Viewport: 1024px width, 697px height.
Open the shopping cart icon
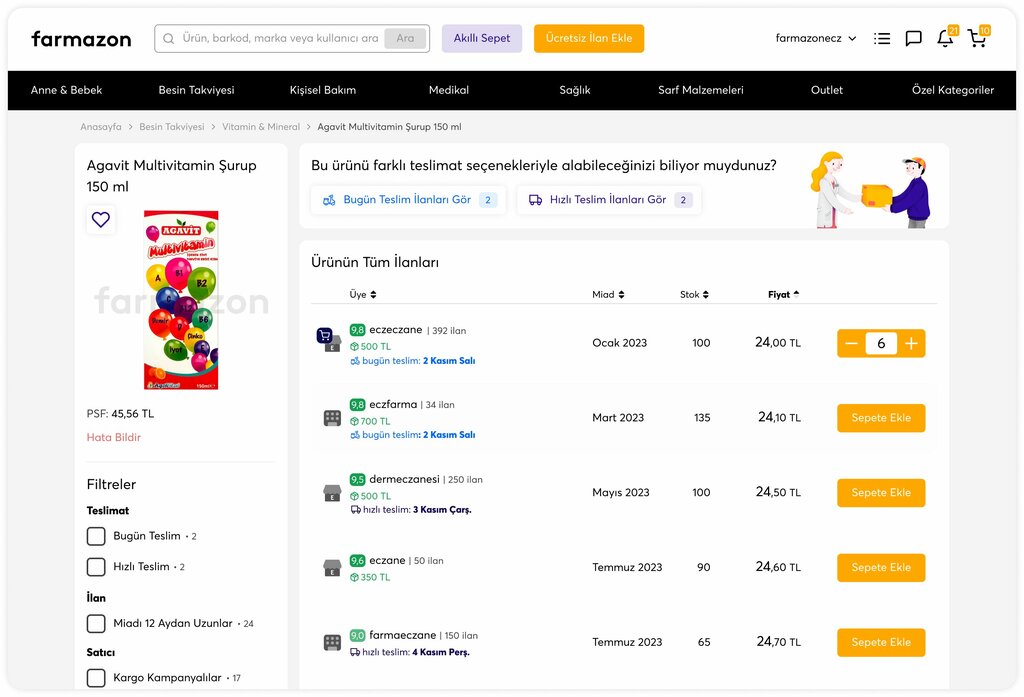(977, 39)
